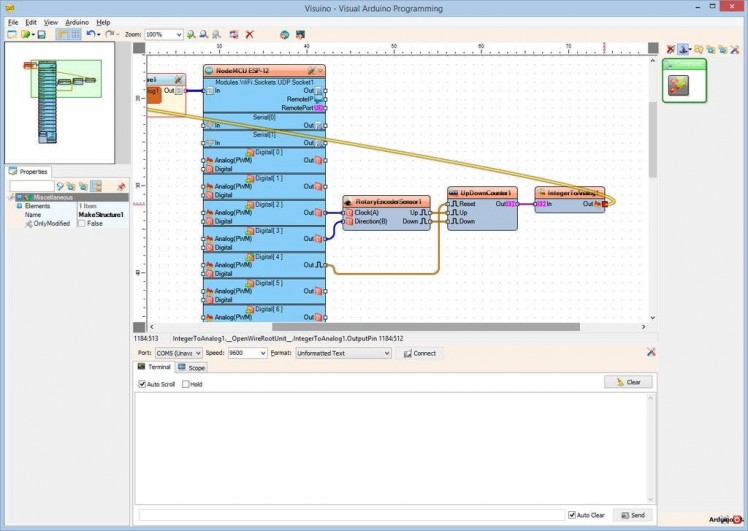This screenshot has width=748, height=531.
Task: Click the red X delete icon
Action: 249,34
